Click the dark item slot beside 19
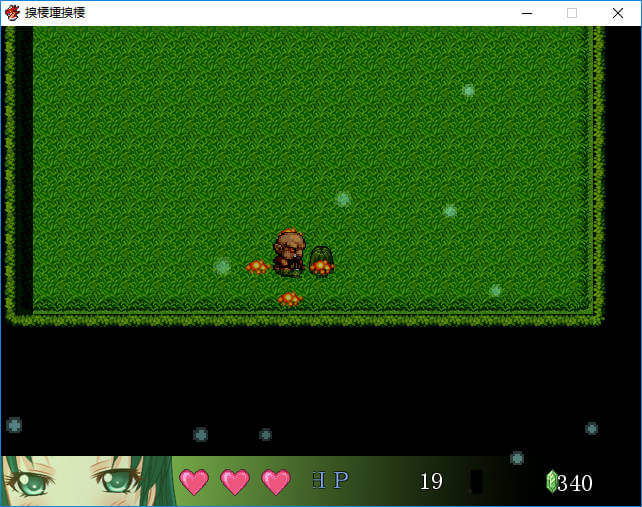 point(477,482)
